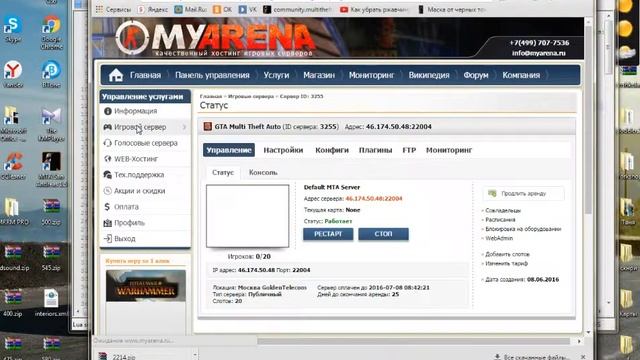
Task: Open Википедия in the top navigation
Action: [x=429, y=75]
